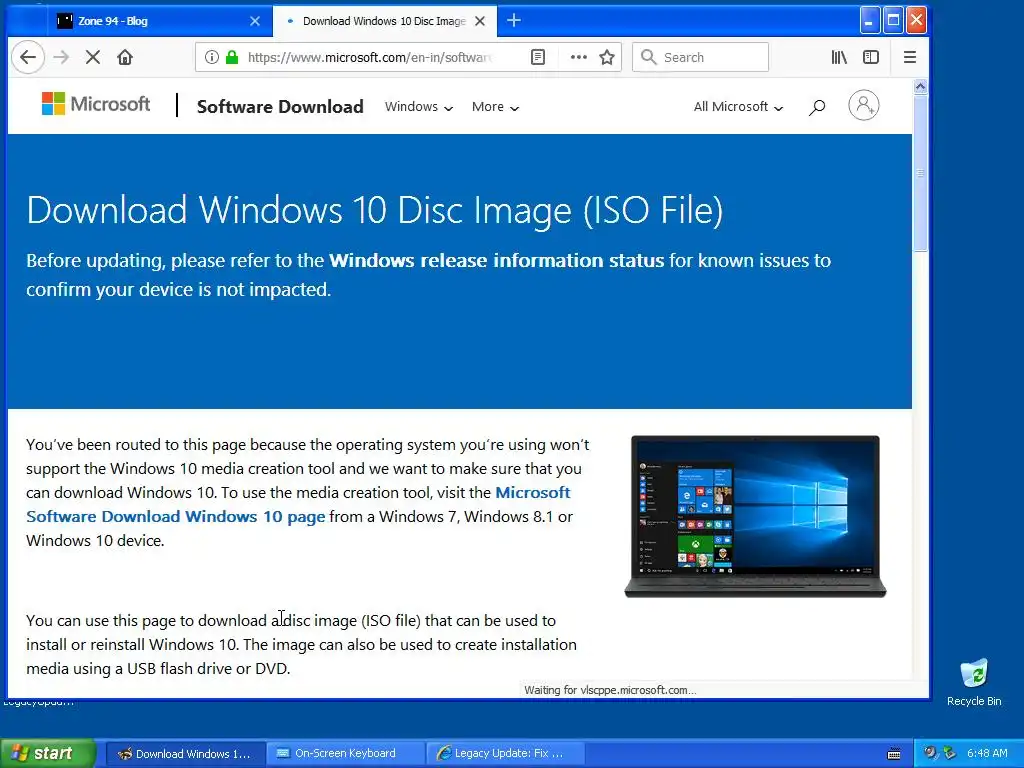Open the Software Download heading link
The image size is (1024, 768).
pos(280,106)
